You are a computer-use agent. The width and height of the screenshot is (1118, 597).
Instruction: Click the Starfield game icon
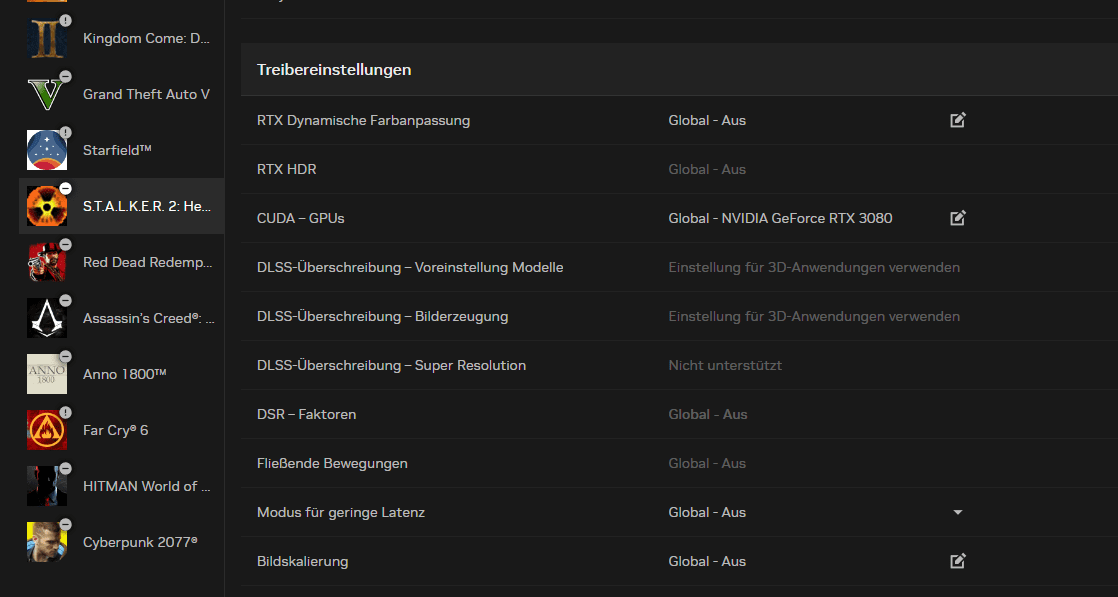(47, 150)
